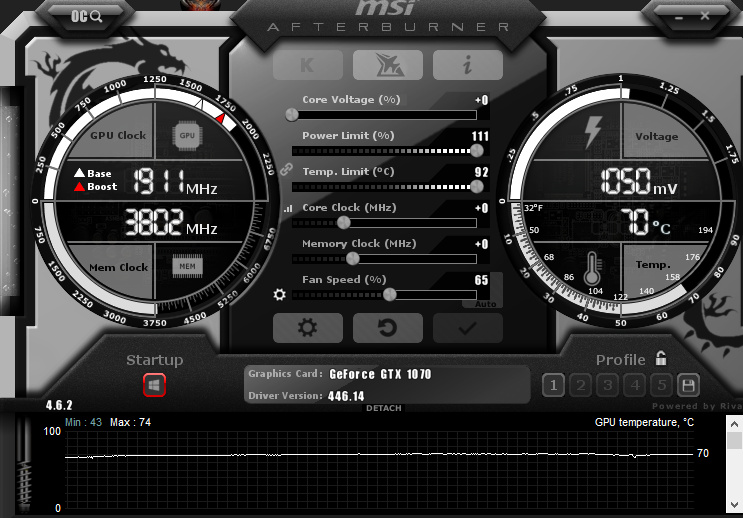The width and height of the screenshot is (743, 518).
Task: Click the 3802 MHz memory clock readout
Action: [171, 222]
